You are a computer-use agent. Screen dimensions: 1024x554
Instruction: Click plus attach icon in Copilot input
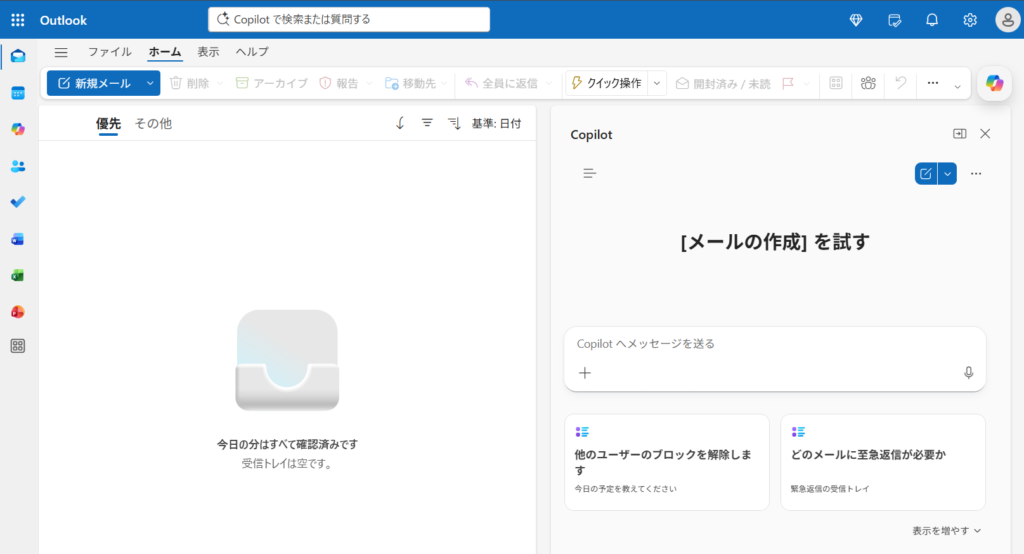[584, 372]
